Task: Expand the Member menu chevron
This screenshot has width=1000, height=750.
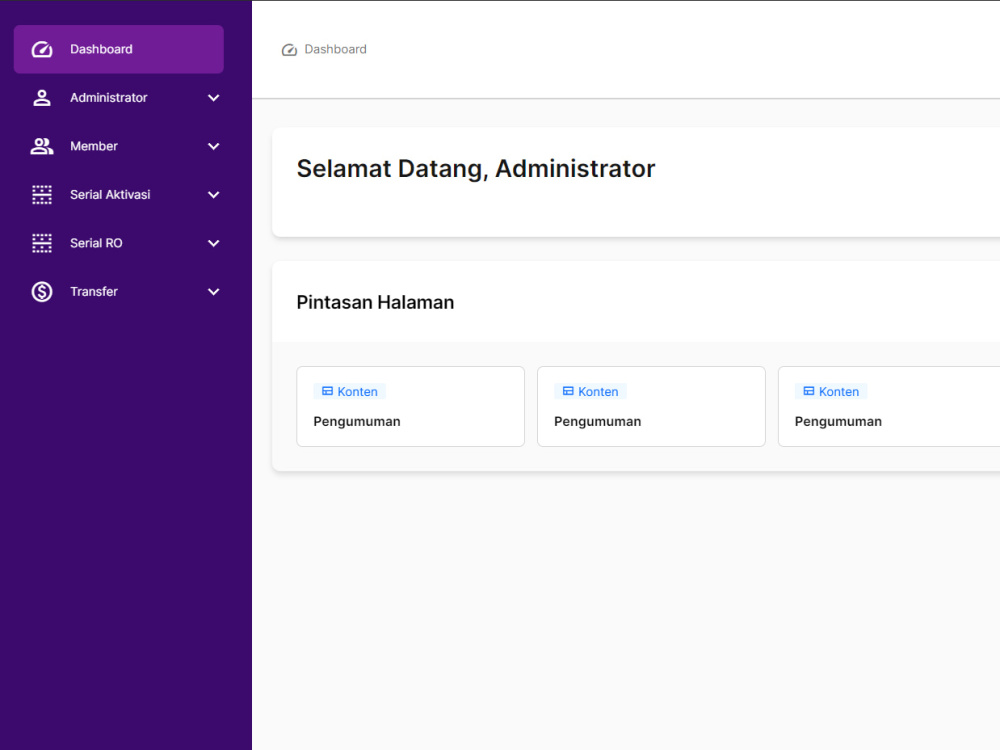Action: (214, 146)
